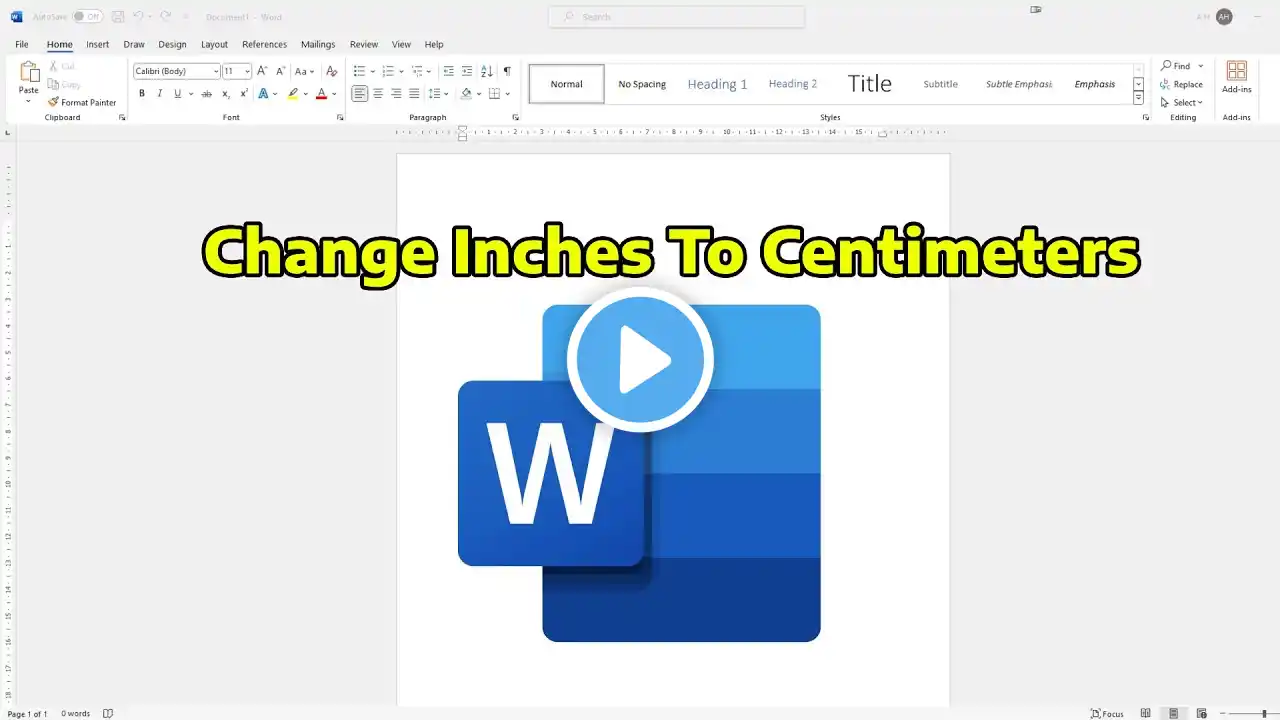Image resolution: width=1280 pixels, height=720 pixels.
Task: Click the Search box in title bar
Action: click(x=677, y=17)
